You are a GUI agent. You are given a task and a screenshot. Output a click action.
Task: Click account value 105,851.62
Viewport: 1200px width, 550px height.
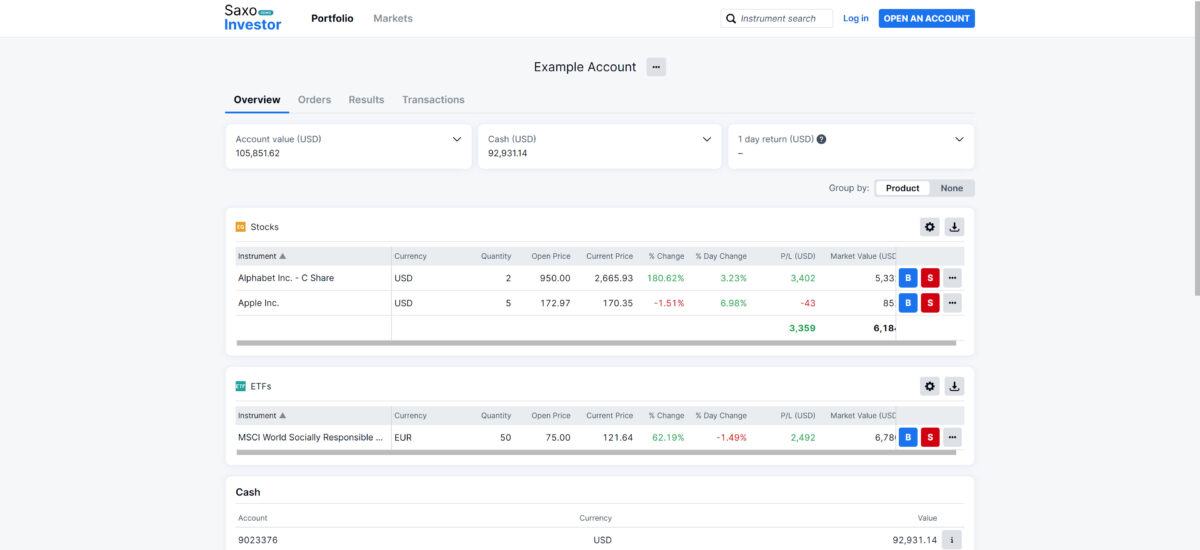pos(258,153)
